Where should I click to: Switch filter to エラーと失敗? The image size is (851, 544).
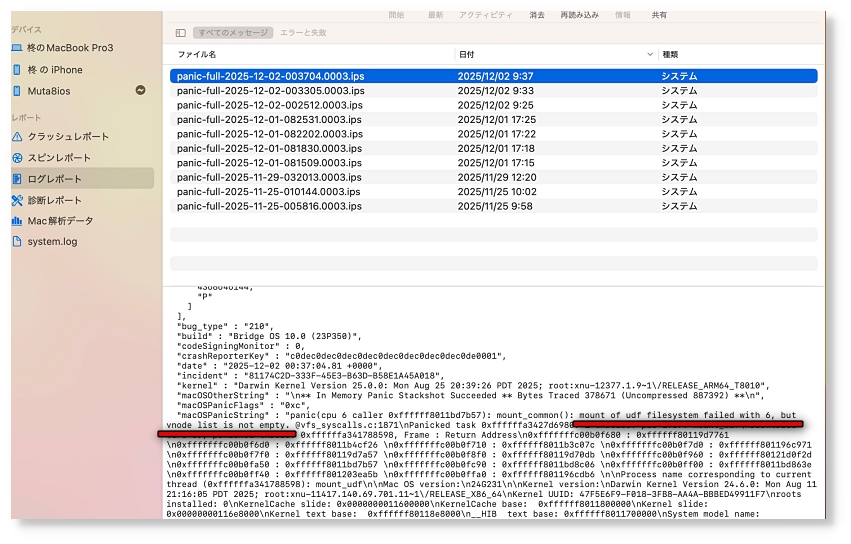point(303,33)
